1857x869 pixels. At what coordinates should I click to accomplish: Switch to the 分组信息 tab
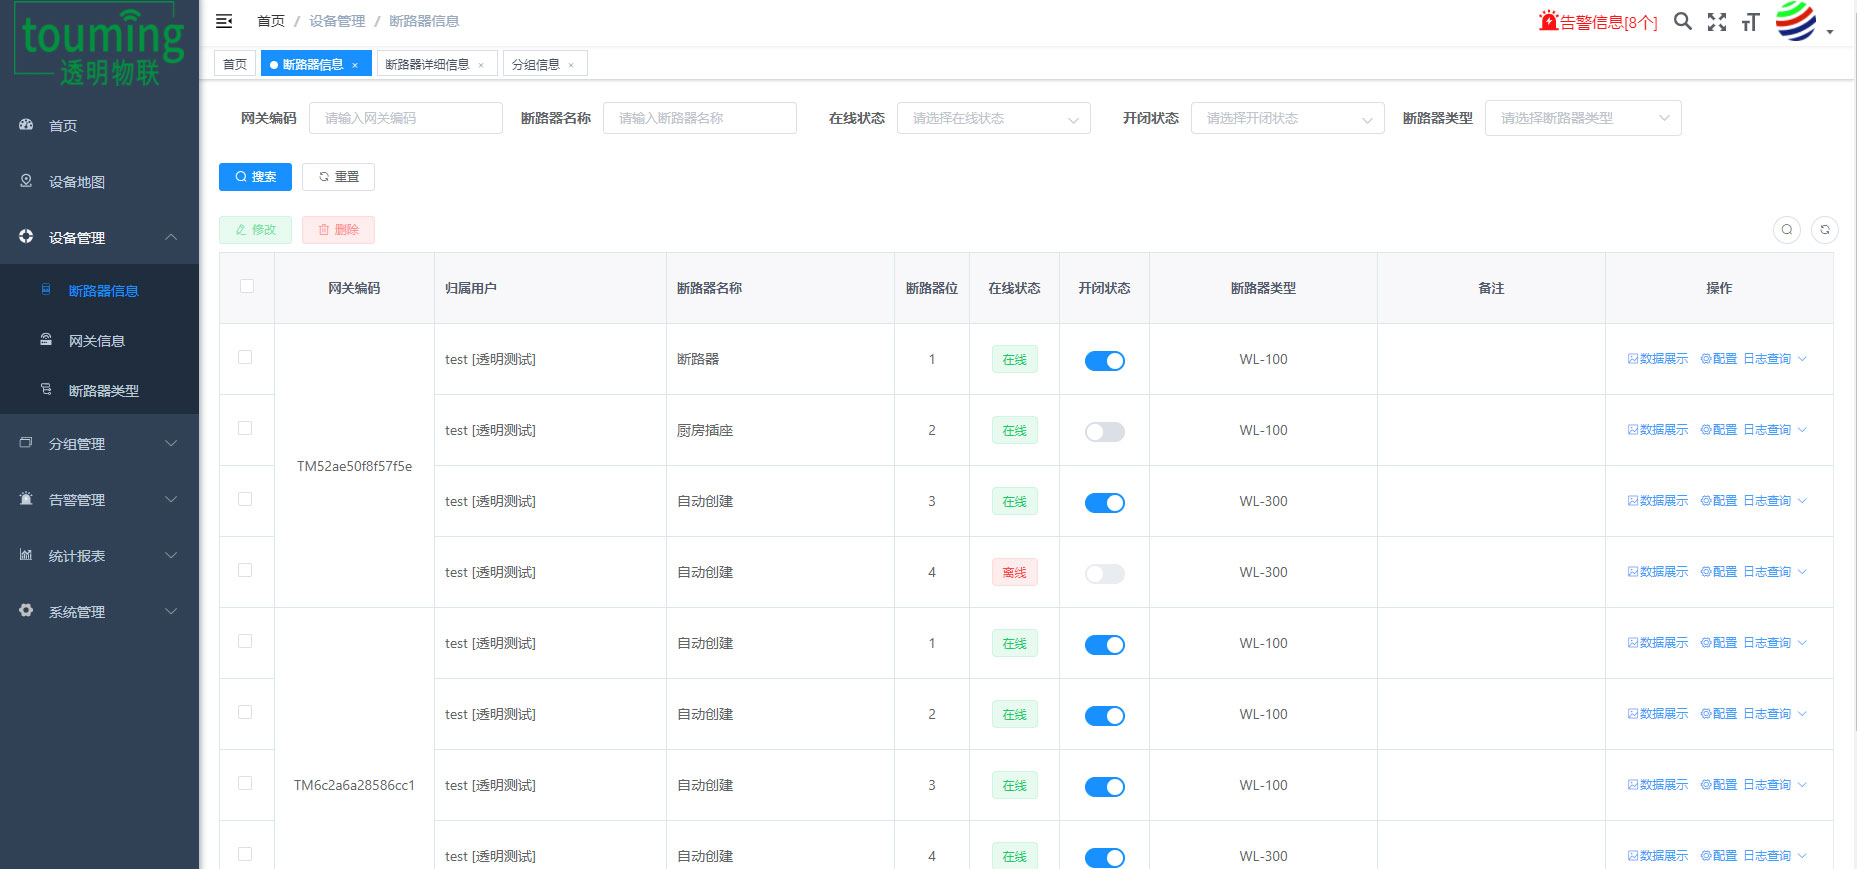(536, 64)
